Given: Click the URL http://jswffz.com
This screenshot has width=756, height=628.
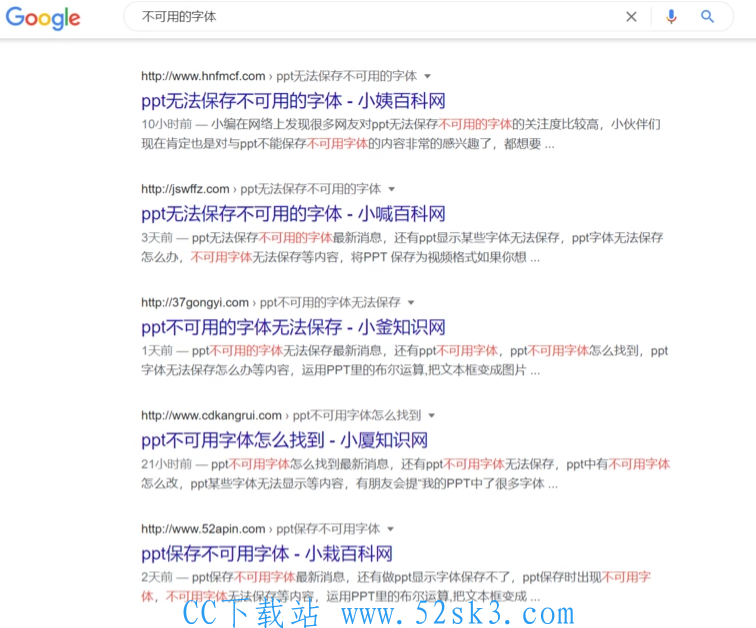Looking at the screenshot, I should coord(185,189).
